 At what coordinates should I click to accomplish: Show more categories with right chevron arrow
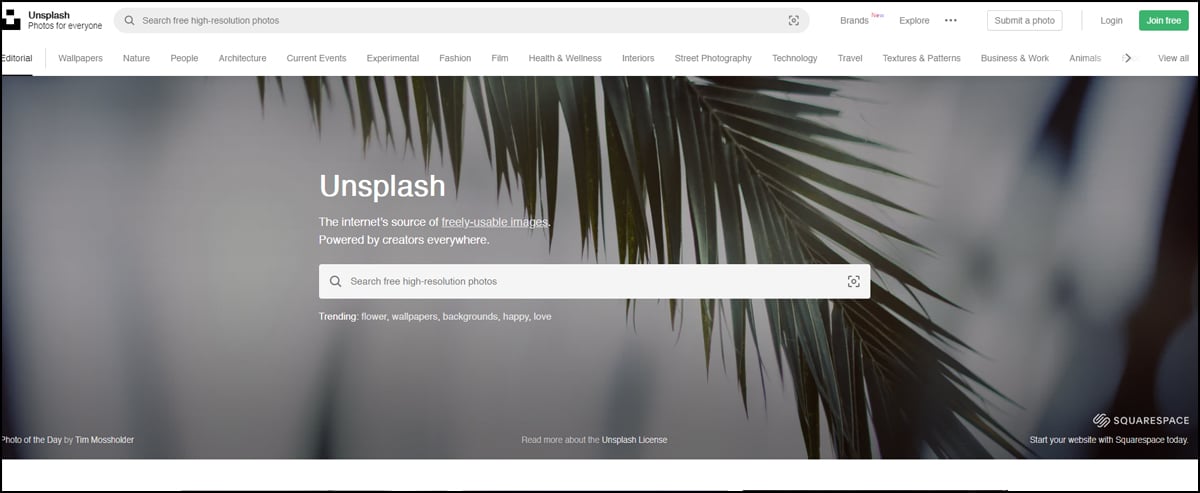point(1128,58)
